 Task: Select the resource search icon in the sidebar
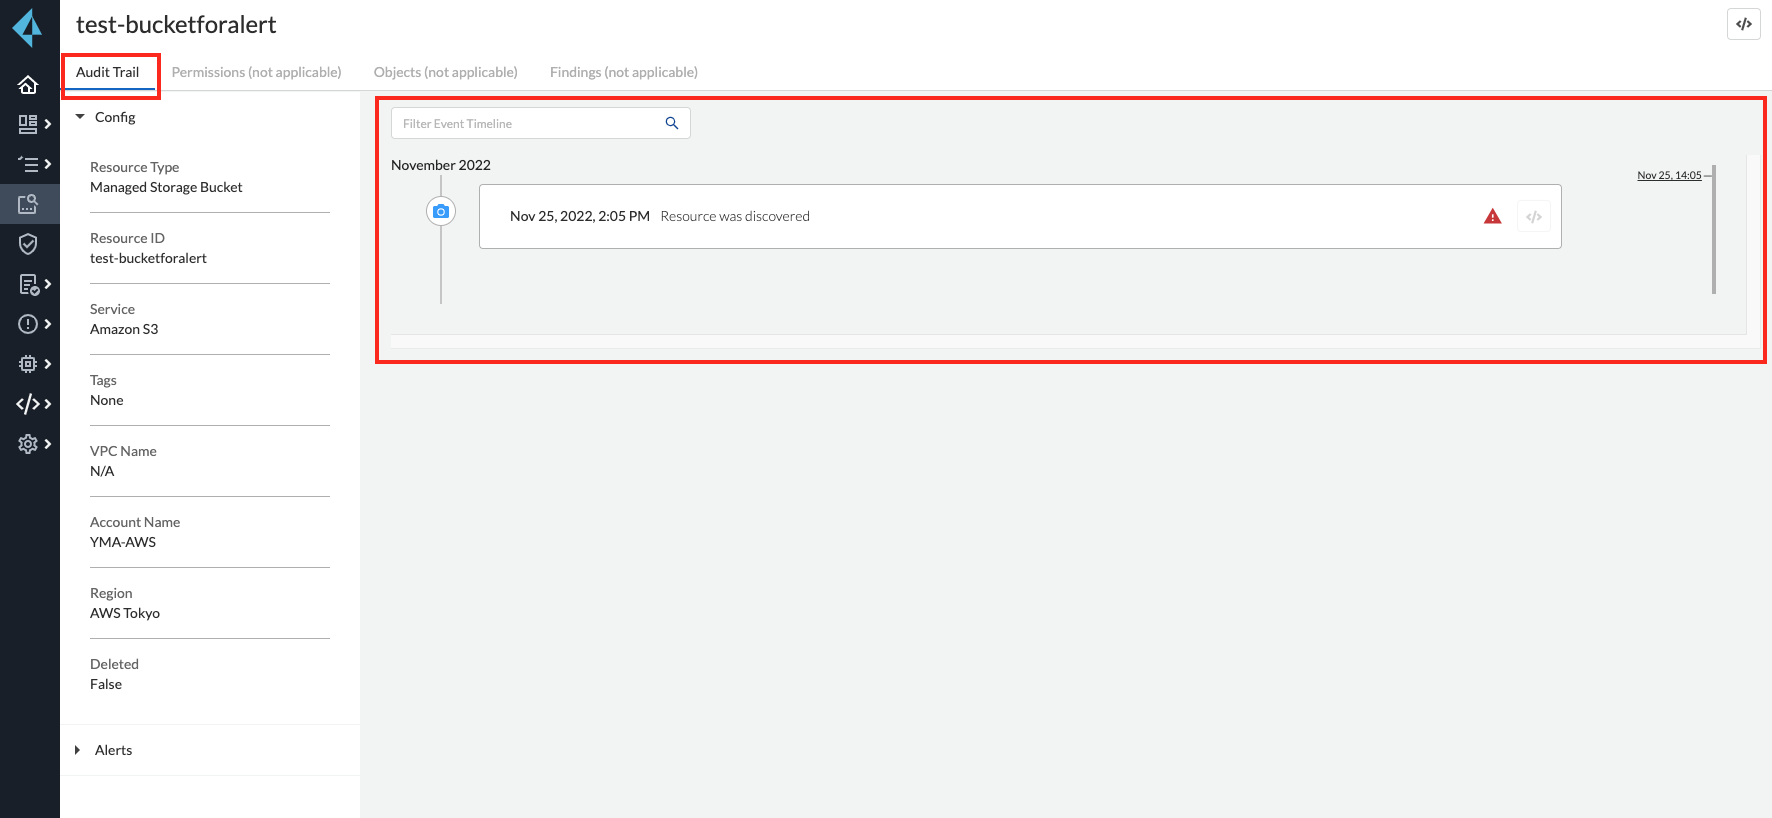pos(28,204)
